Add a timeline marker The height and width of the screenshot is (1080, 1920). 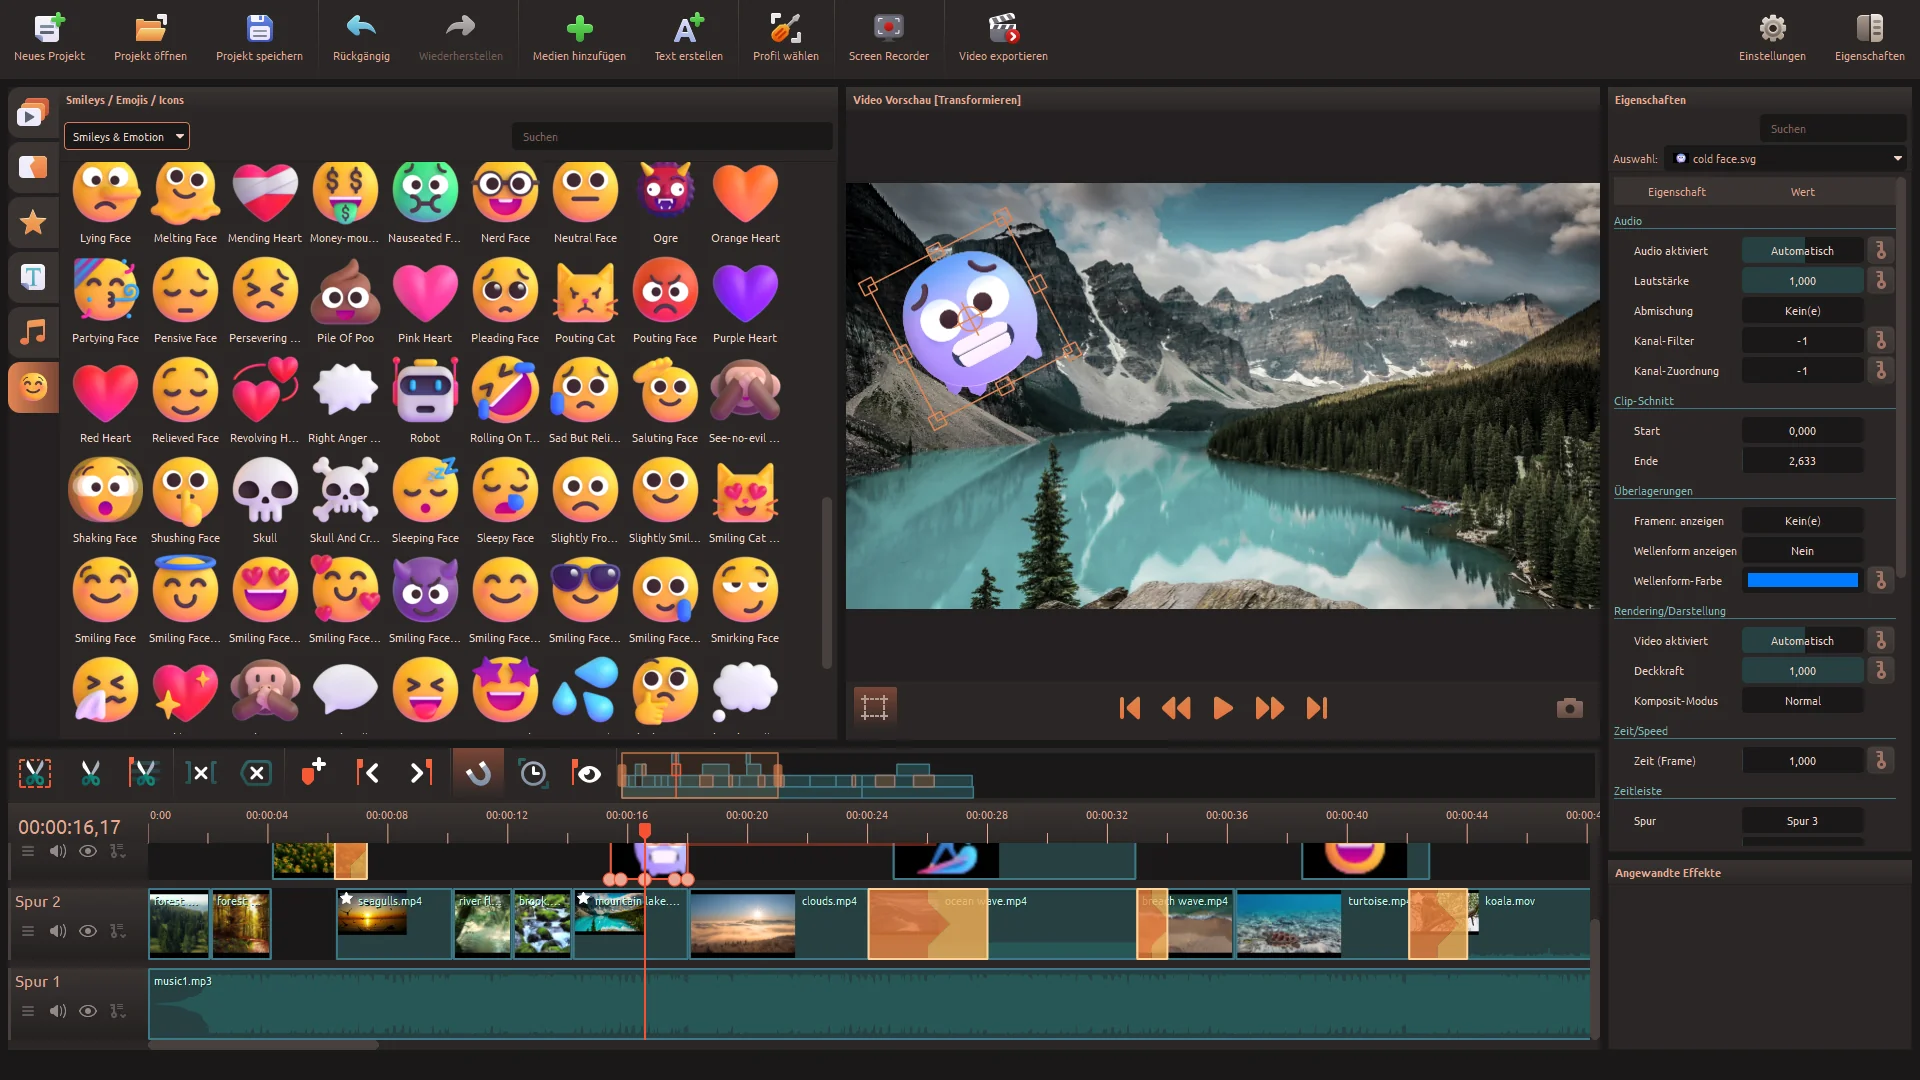(x=313, y=772)
